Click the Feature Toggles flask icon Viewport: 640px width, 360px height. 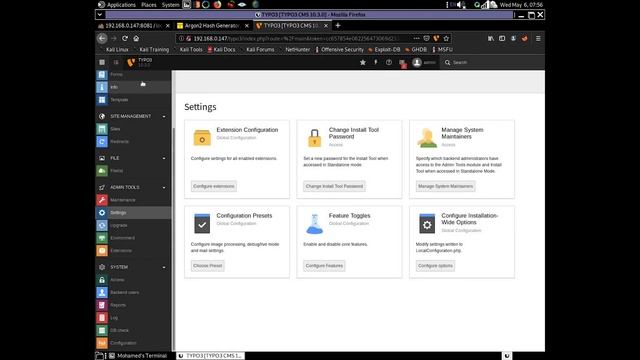point(314,224)
